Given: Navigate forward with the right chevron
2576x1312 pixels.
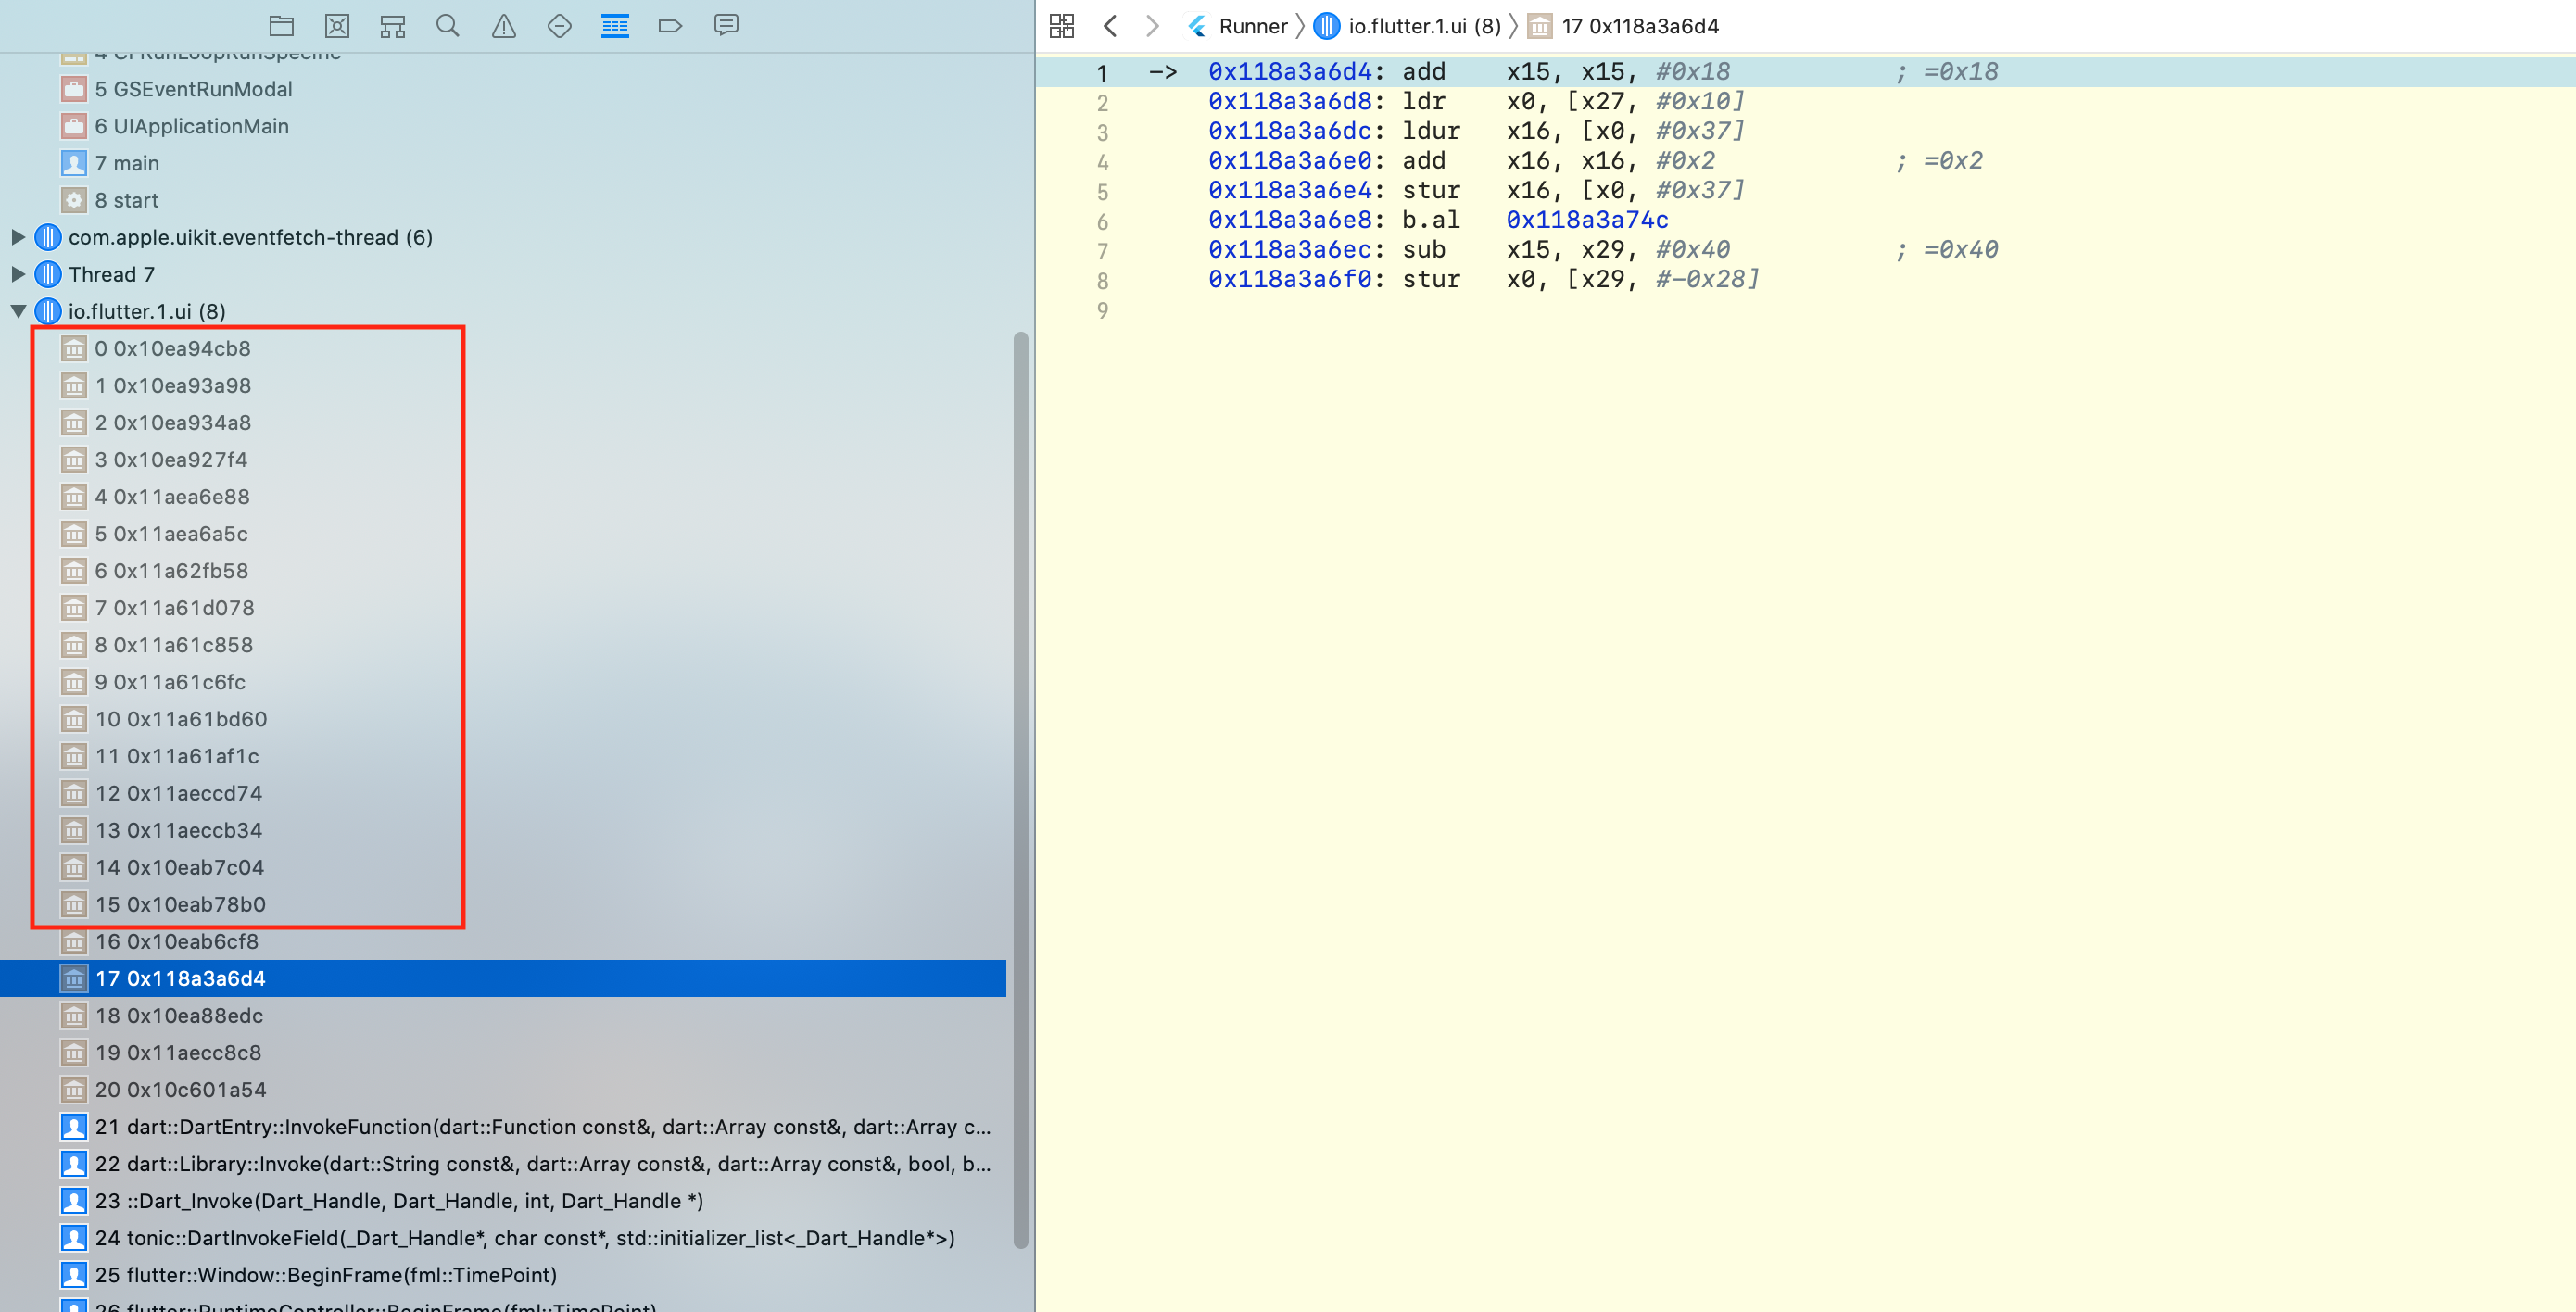Looking at the screenshot, I should [x=1152, y=25].
